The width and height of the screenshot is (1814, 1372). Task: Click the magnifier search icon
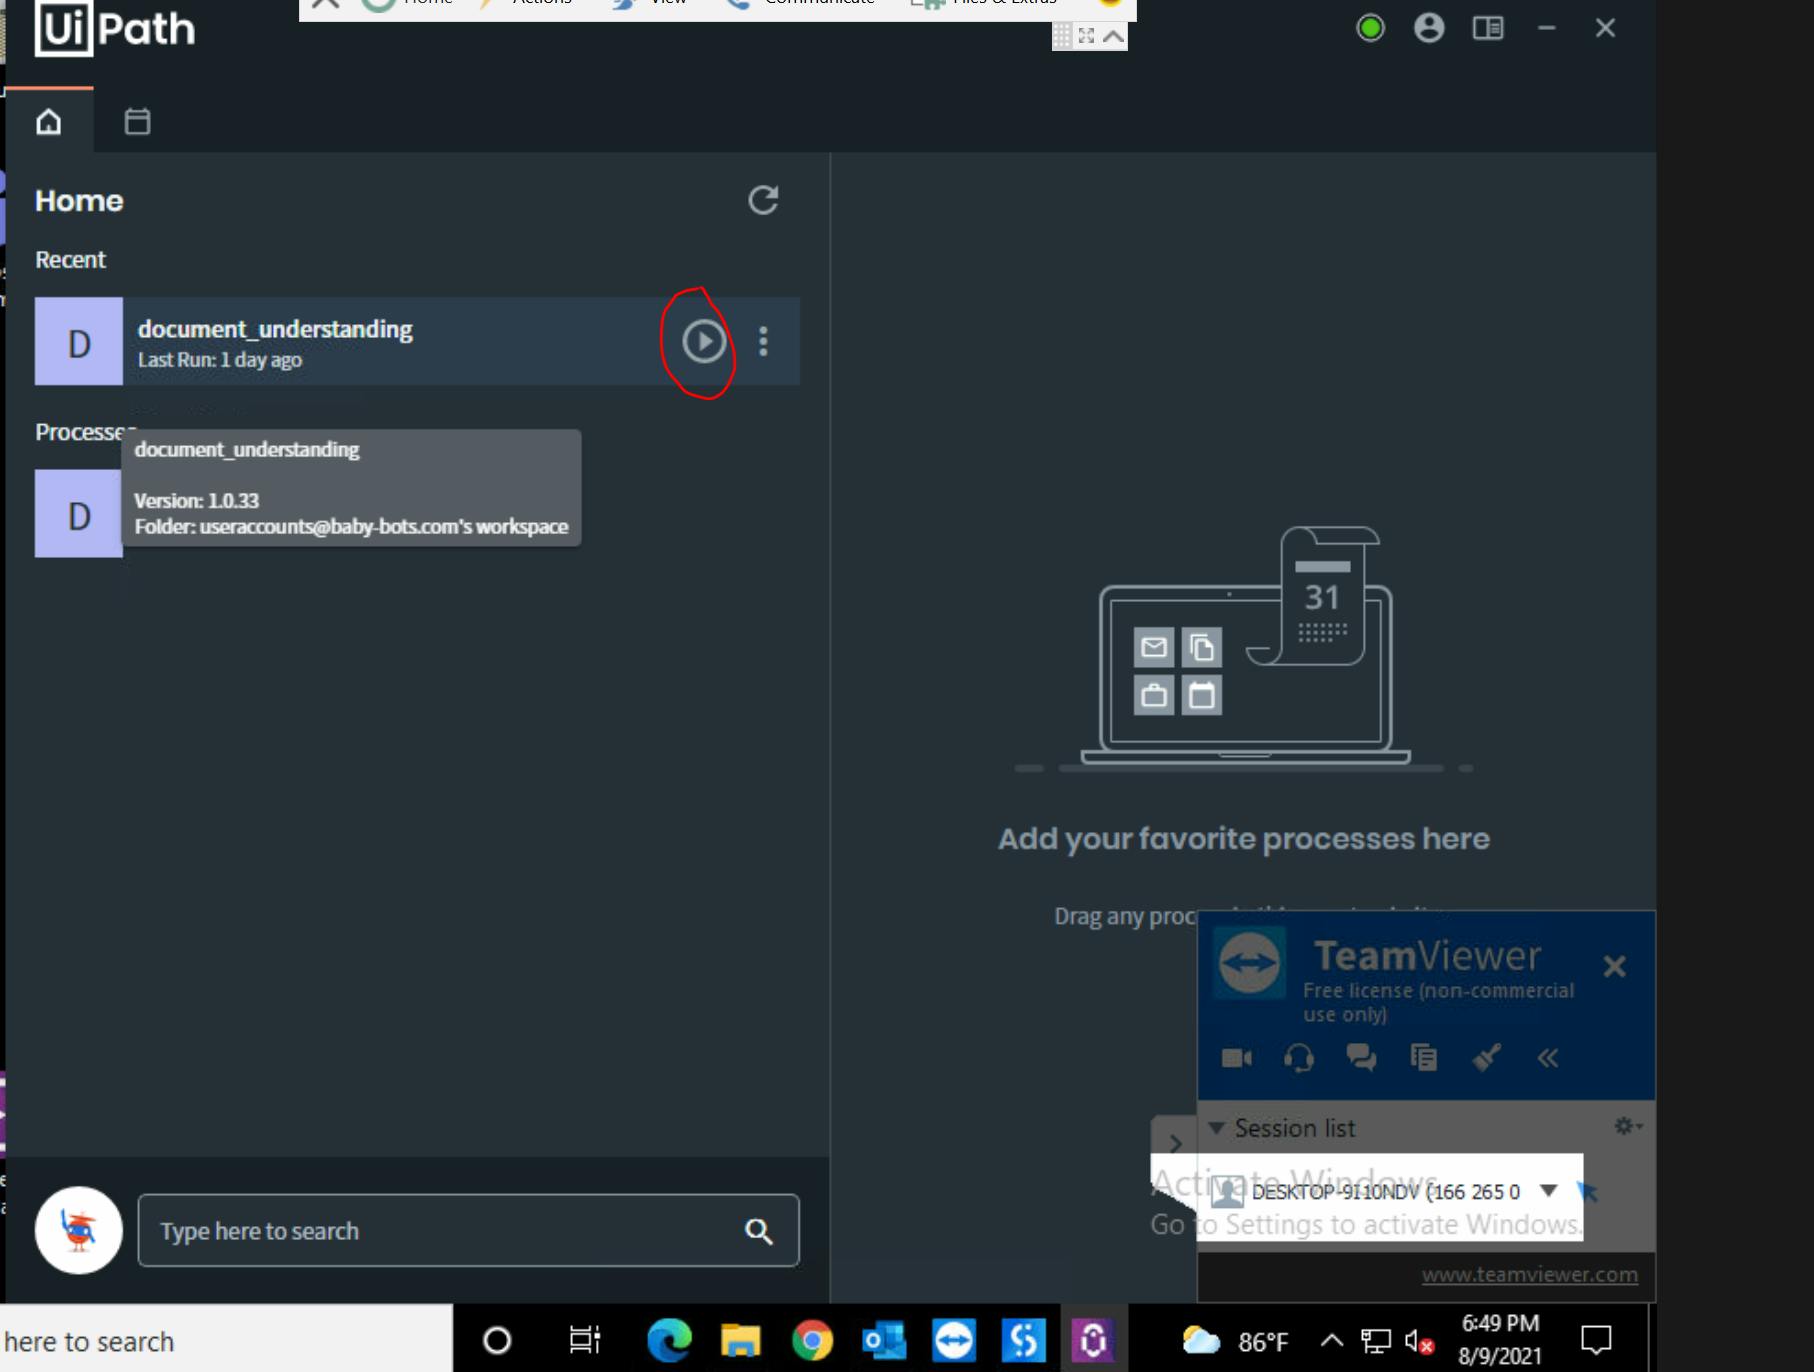pyautogui.click(x=759, y=1231)
